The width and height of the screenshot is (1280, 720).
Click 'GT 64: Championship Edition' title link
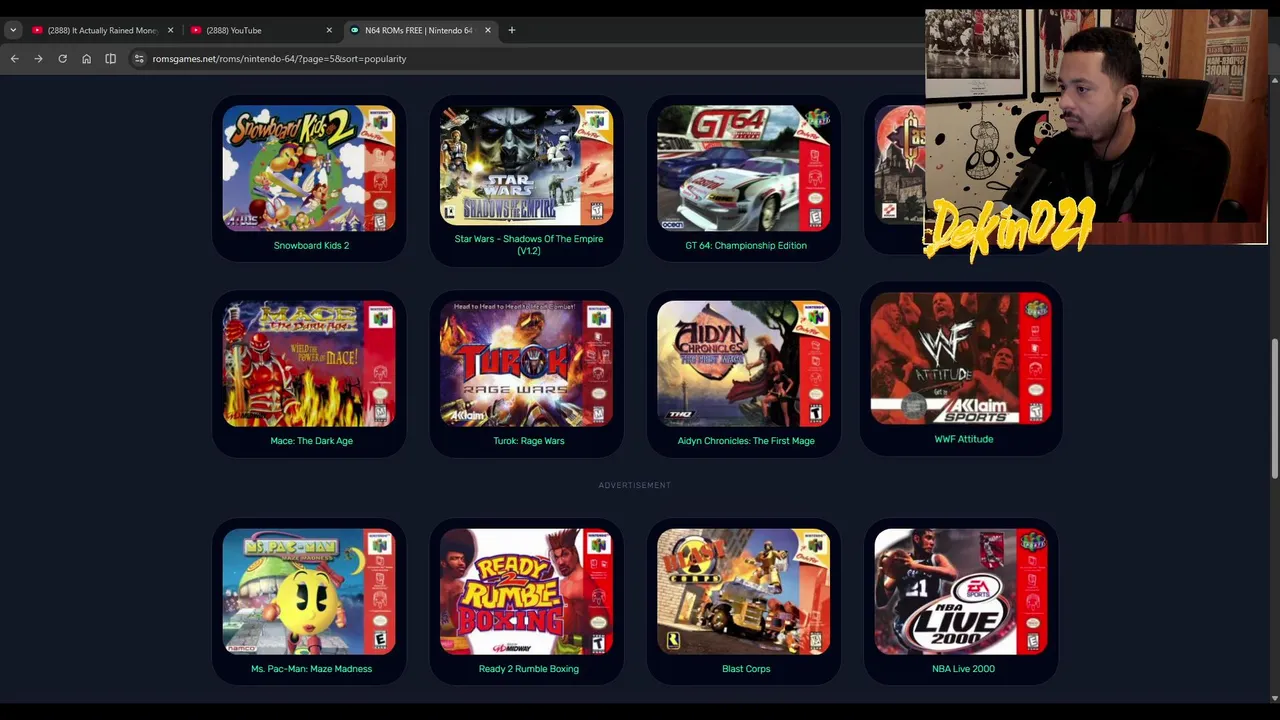(x=746, y=245)
